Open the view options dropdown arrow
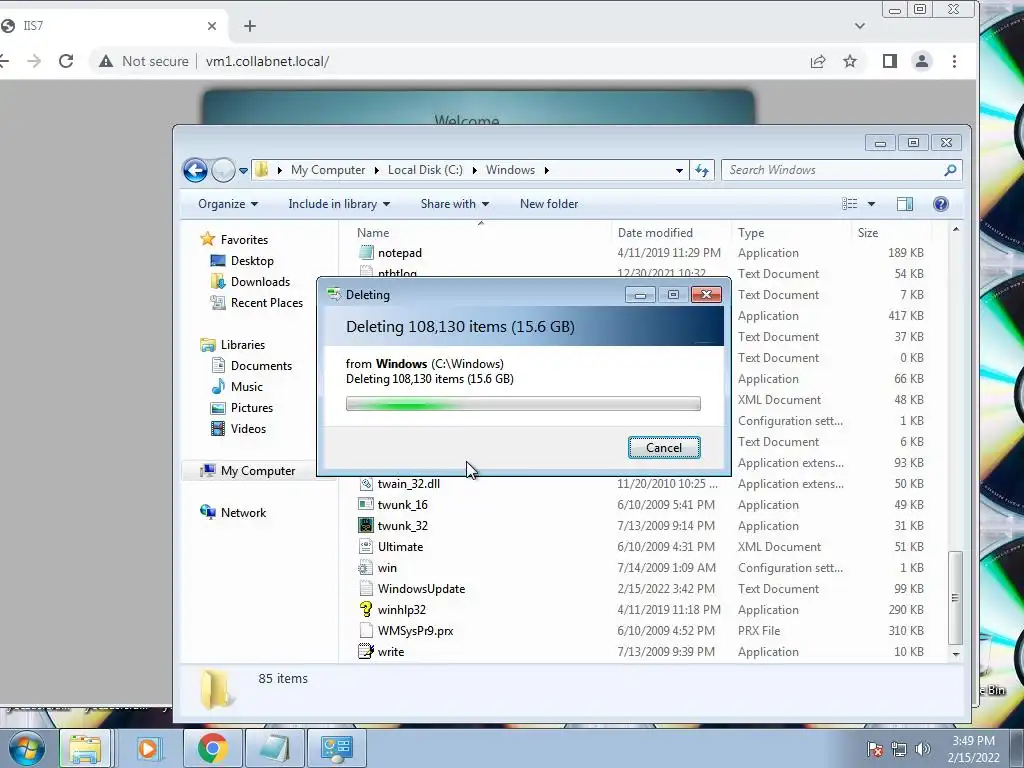 (x=871, y=204)
